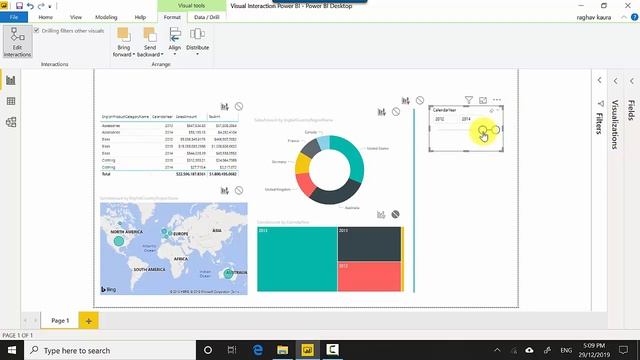Click the large teal treemap tile
Image resolution: width=640 pixels, height=360 pixels.
pos(297,259)
